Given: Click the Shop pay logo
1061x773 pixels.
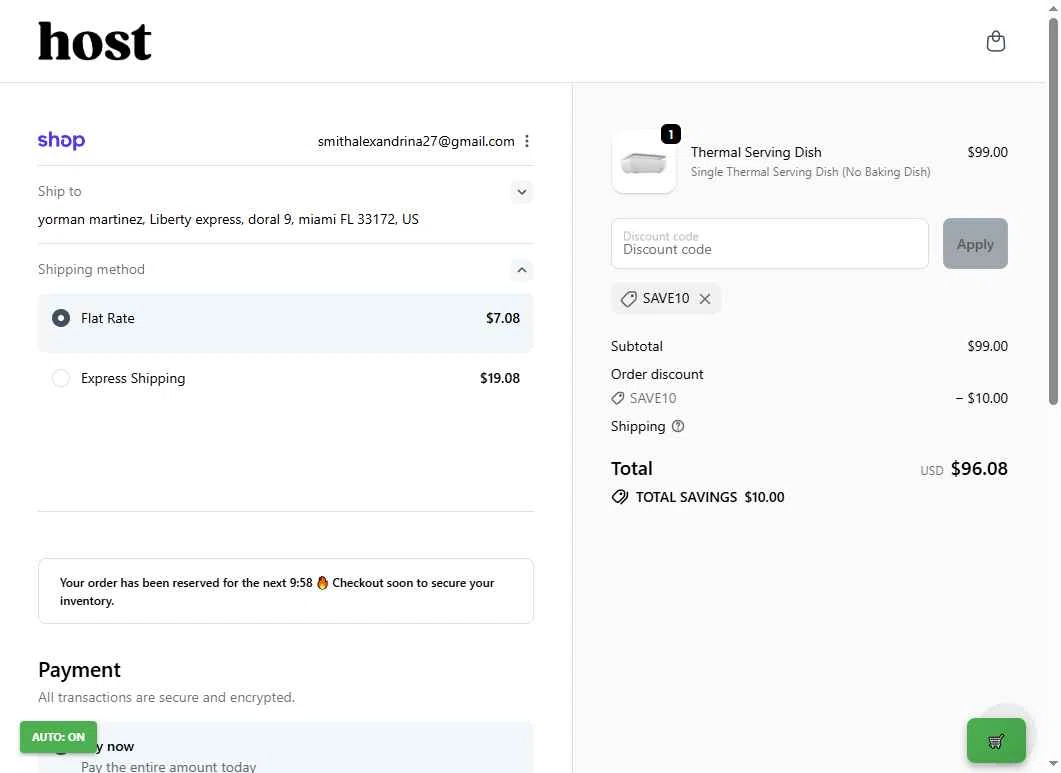Looking at the screenshot, I should (x=62, y=140).
